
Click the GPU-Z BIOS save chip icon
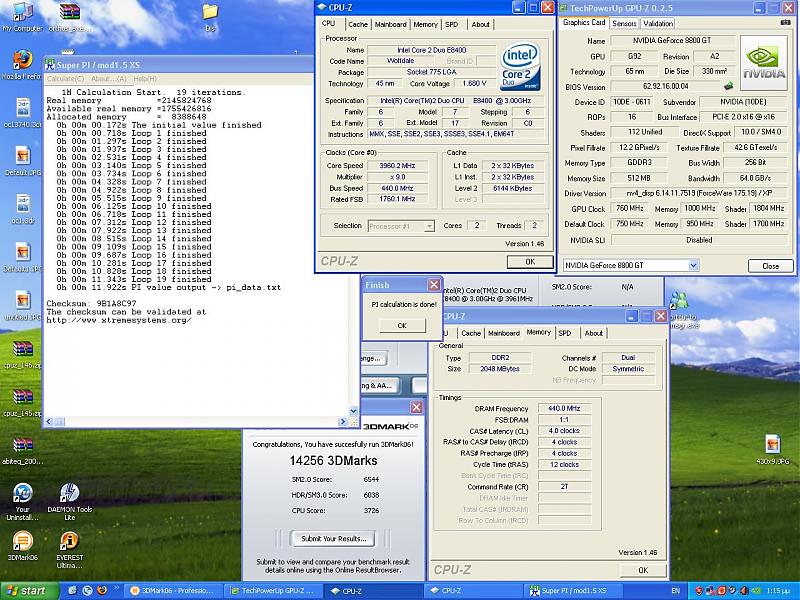tap(728, 86)
